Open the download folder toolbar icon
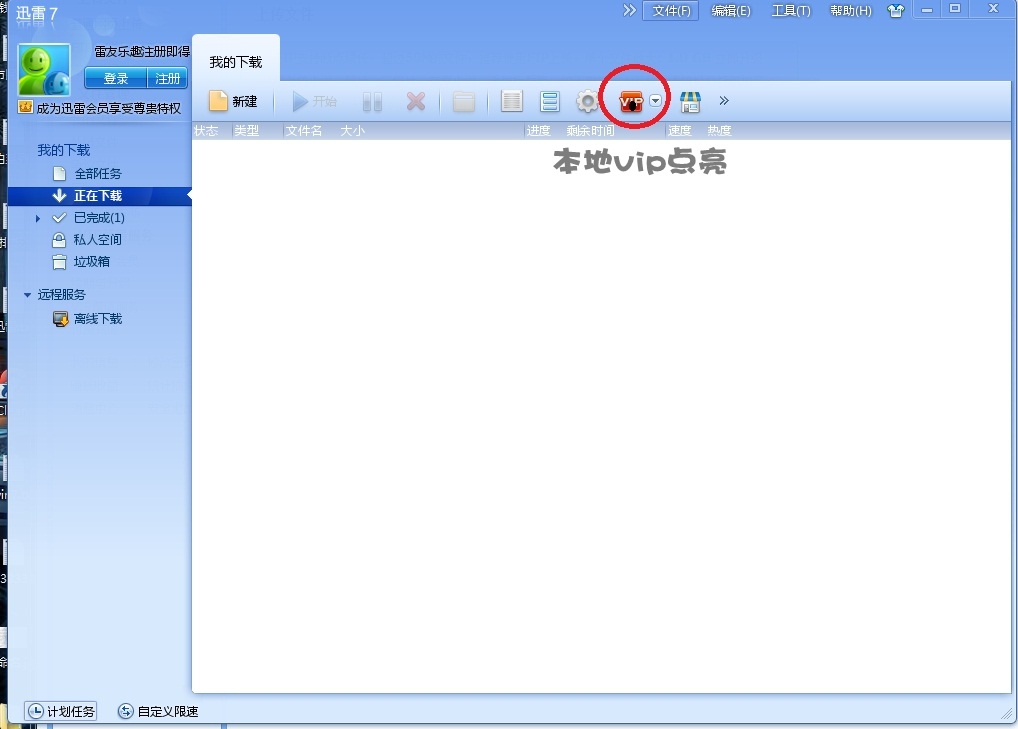 click(464, 102)
